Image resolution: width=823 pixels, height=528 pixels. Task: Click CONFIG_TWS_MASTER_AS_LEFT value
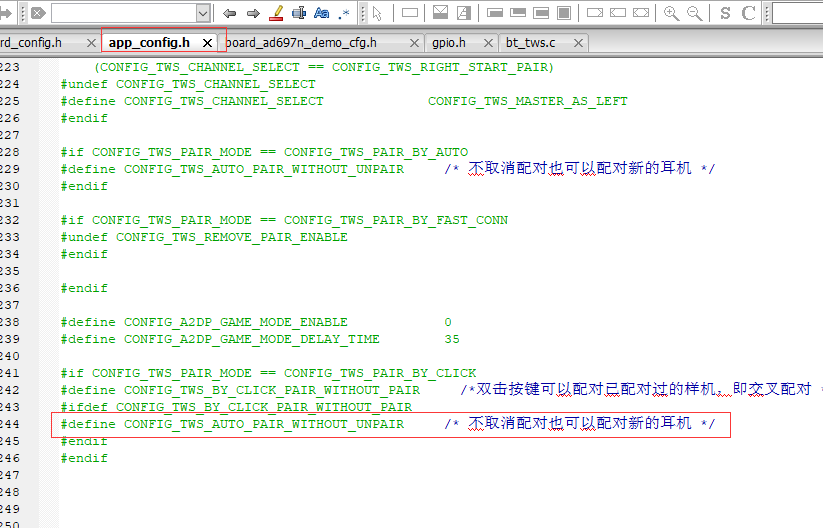tap(527, 101)
